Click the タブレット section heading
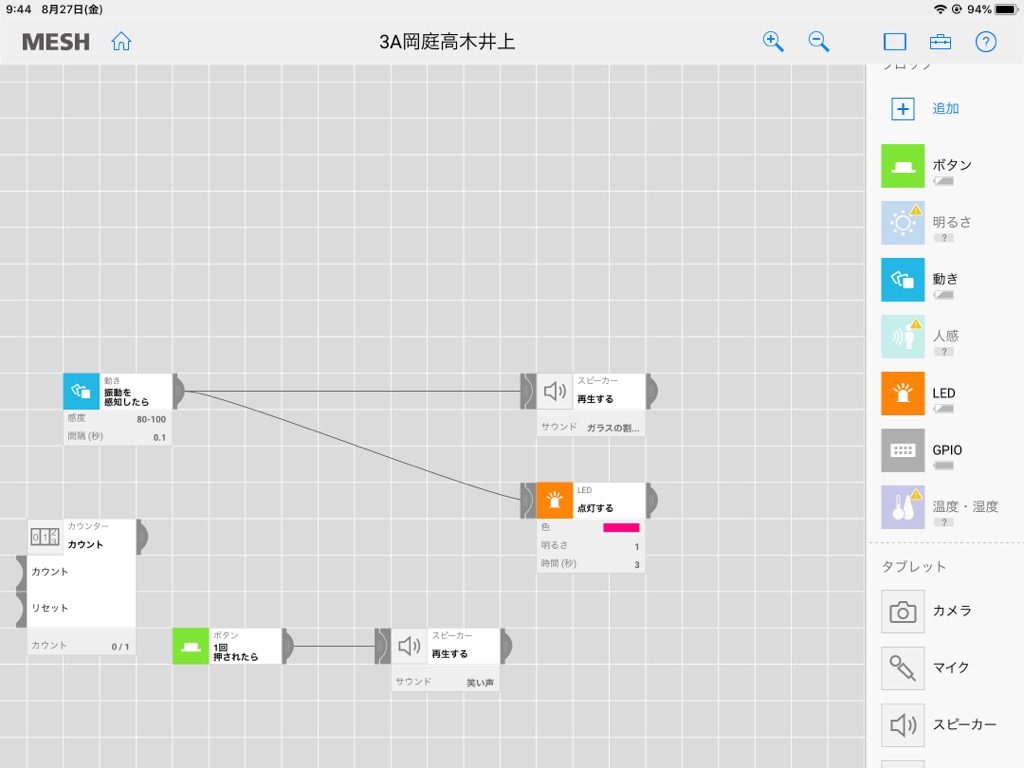The height and width of the screenshot is (768, 1024). tap(914, 566)
